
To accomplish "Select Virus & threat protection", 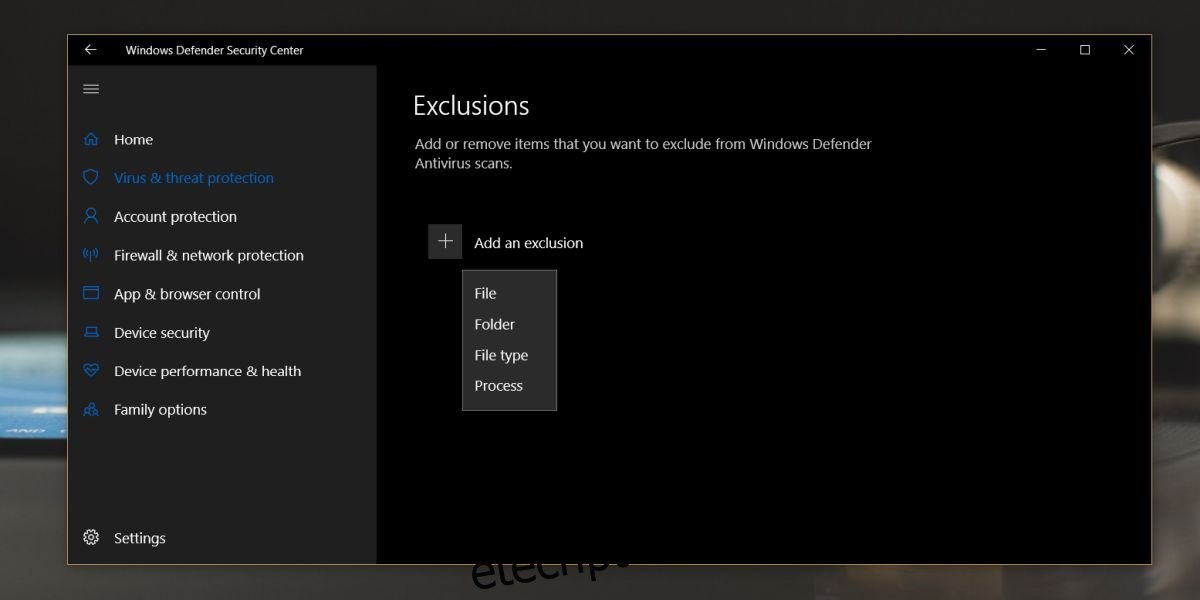I will pos(194,178).
